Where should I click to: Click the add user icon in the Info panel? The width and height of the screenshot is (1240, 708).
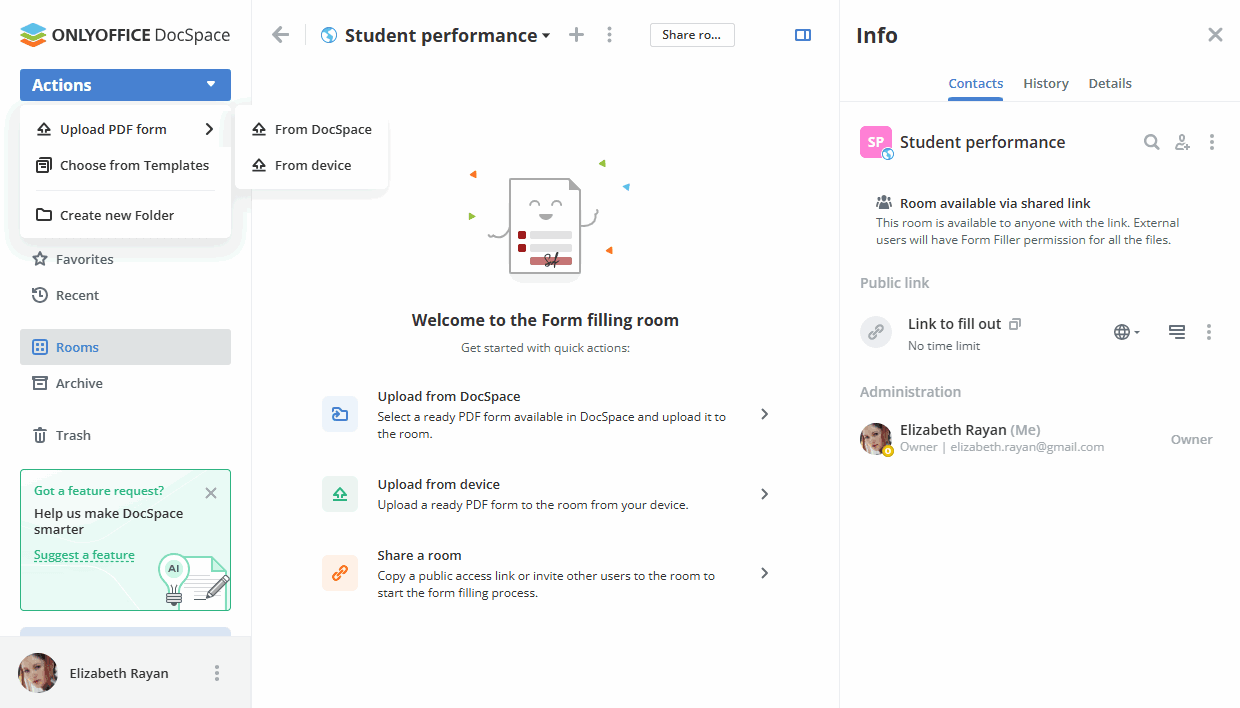(1182, 142)
